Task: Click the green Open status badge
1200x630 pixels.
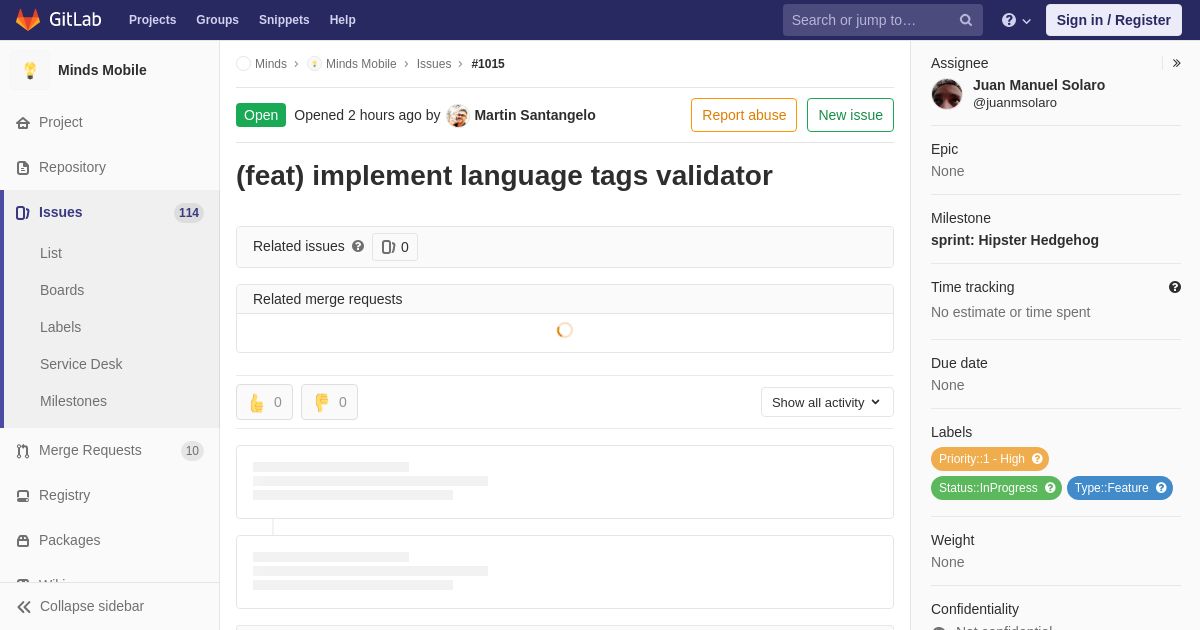Action: [x=261, y=115]
